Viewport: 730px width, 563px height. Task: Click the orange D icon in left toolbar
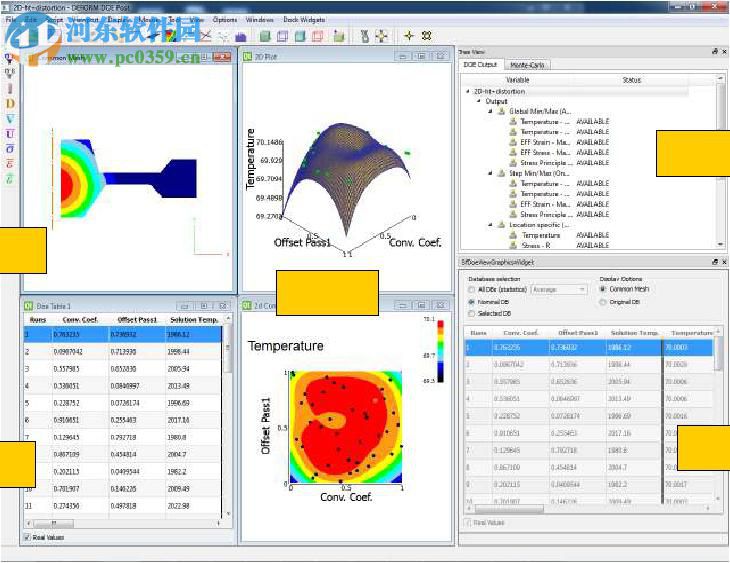click(x=10, y=103)
